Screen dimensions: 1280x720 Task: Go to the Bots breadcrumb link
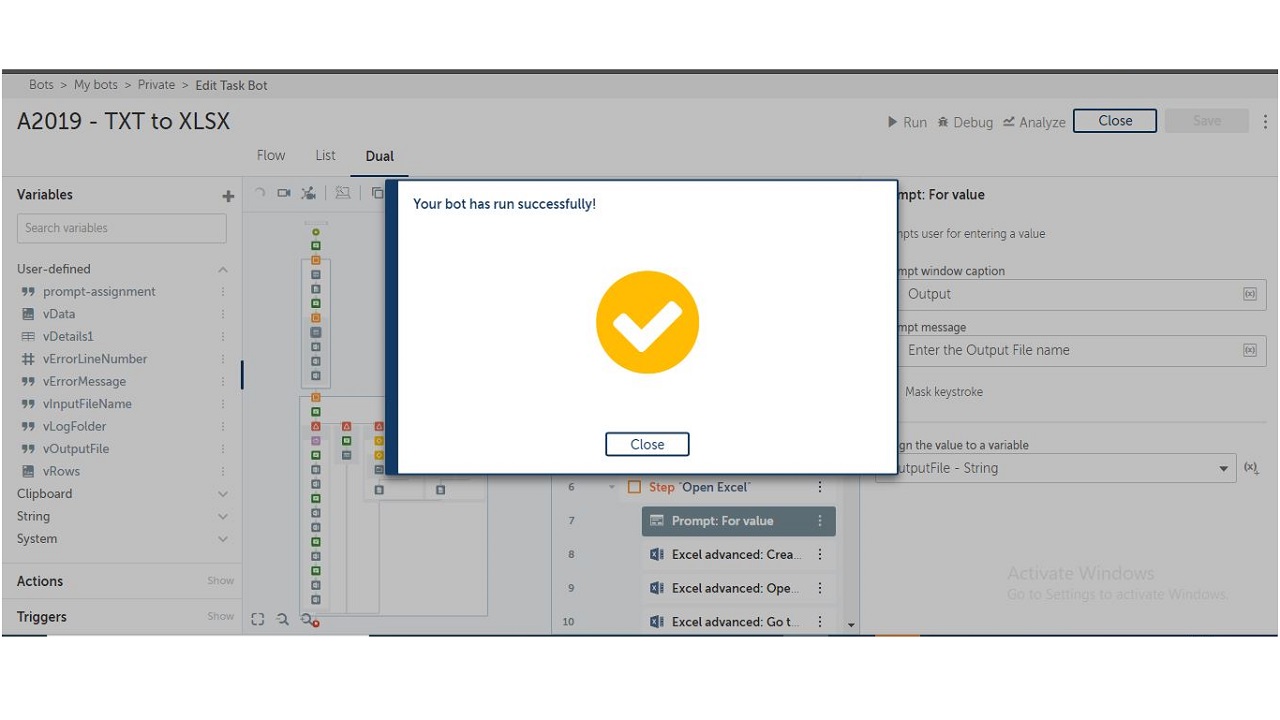pos(41,85)
